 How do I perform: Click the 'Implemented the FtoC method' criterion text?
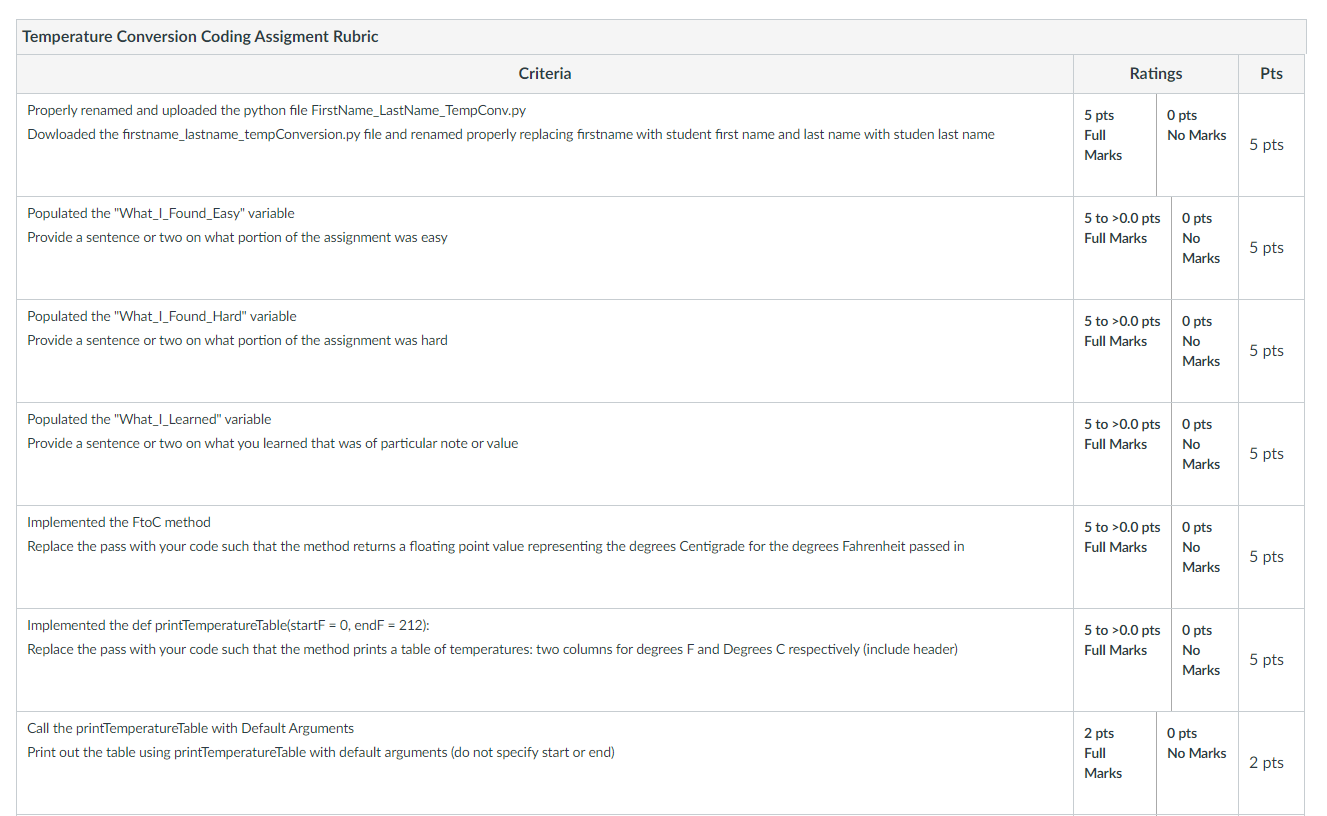tap(119, 522)
